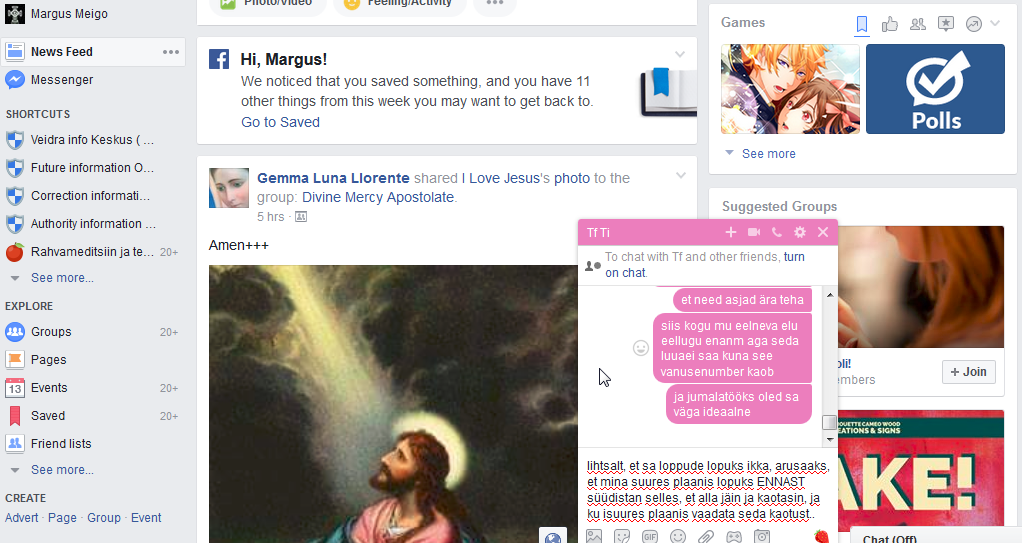The image size is (1022, 543).
Task: Open Gemma Luna Llorente's profile
Action: pyautogui.click(x=333, y=178)
